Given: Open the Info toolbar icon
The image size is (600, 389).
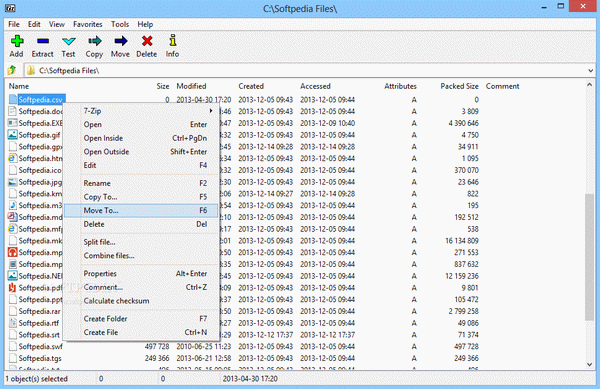Looking at the screenshot, I should (173, 40).
